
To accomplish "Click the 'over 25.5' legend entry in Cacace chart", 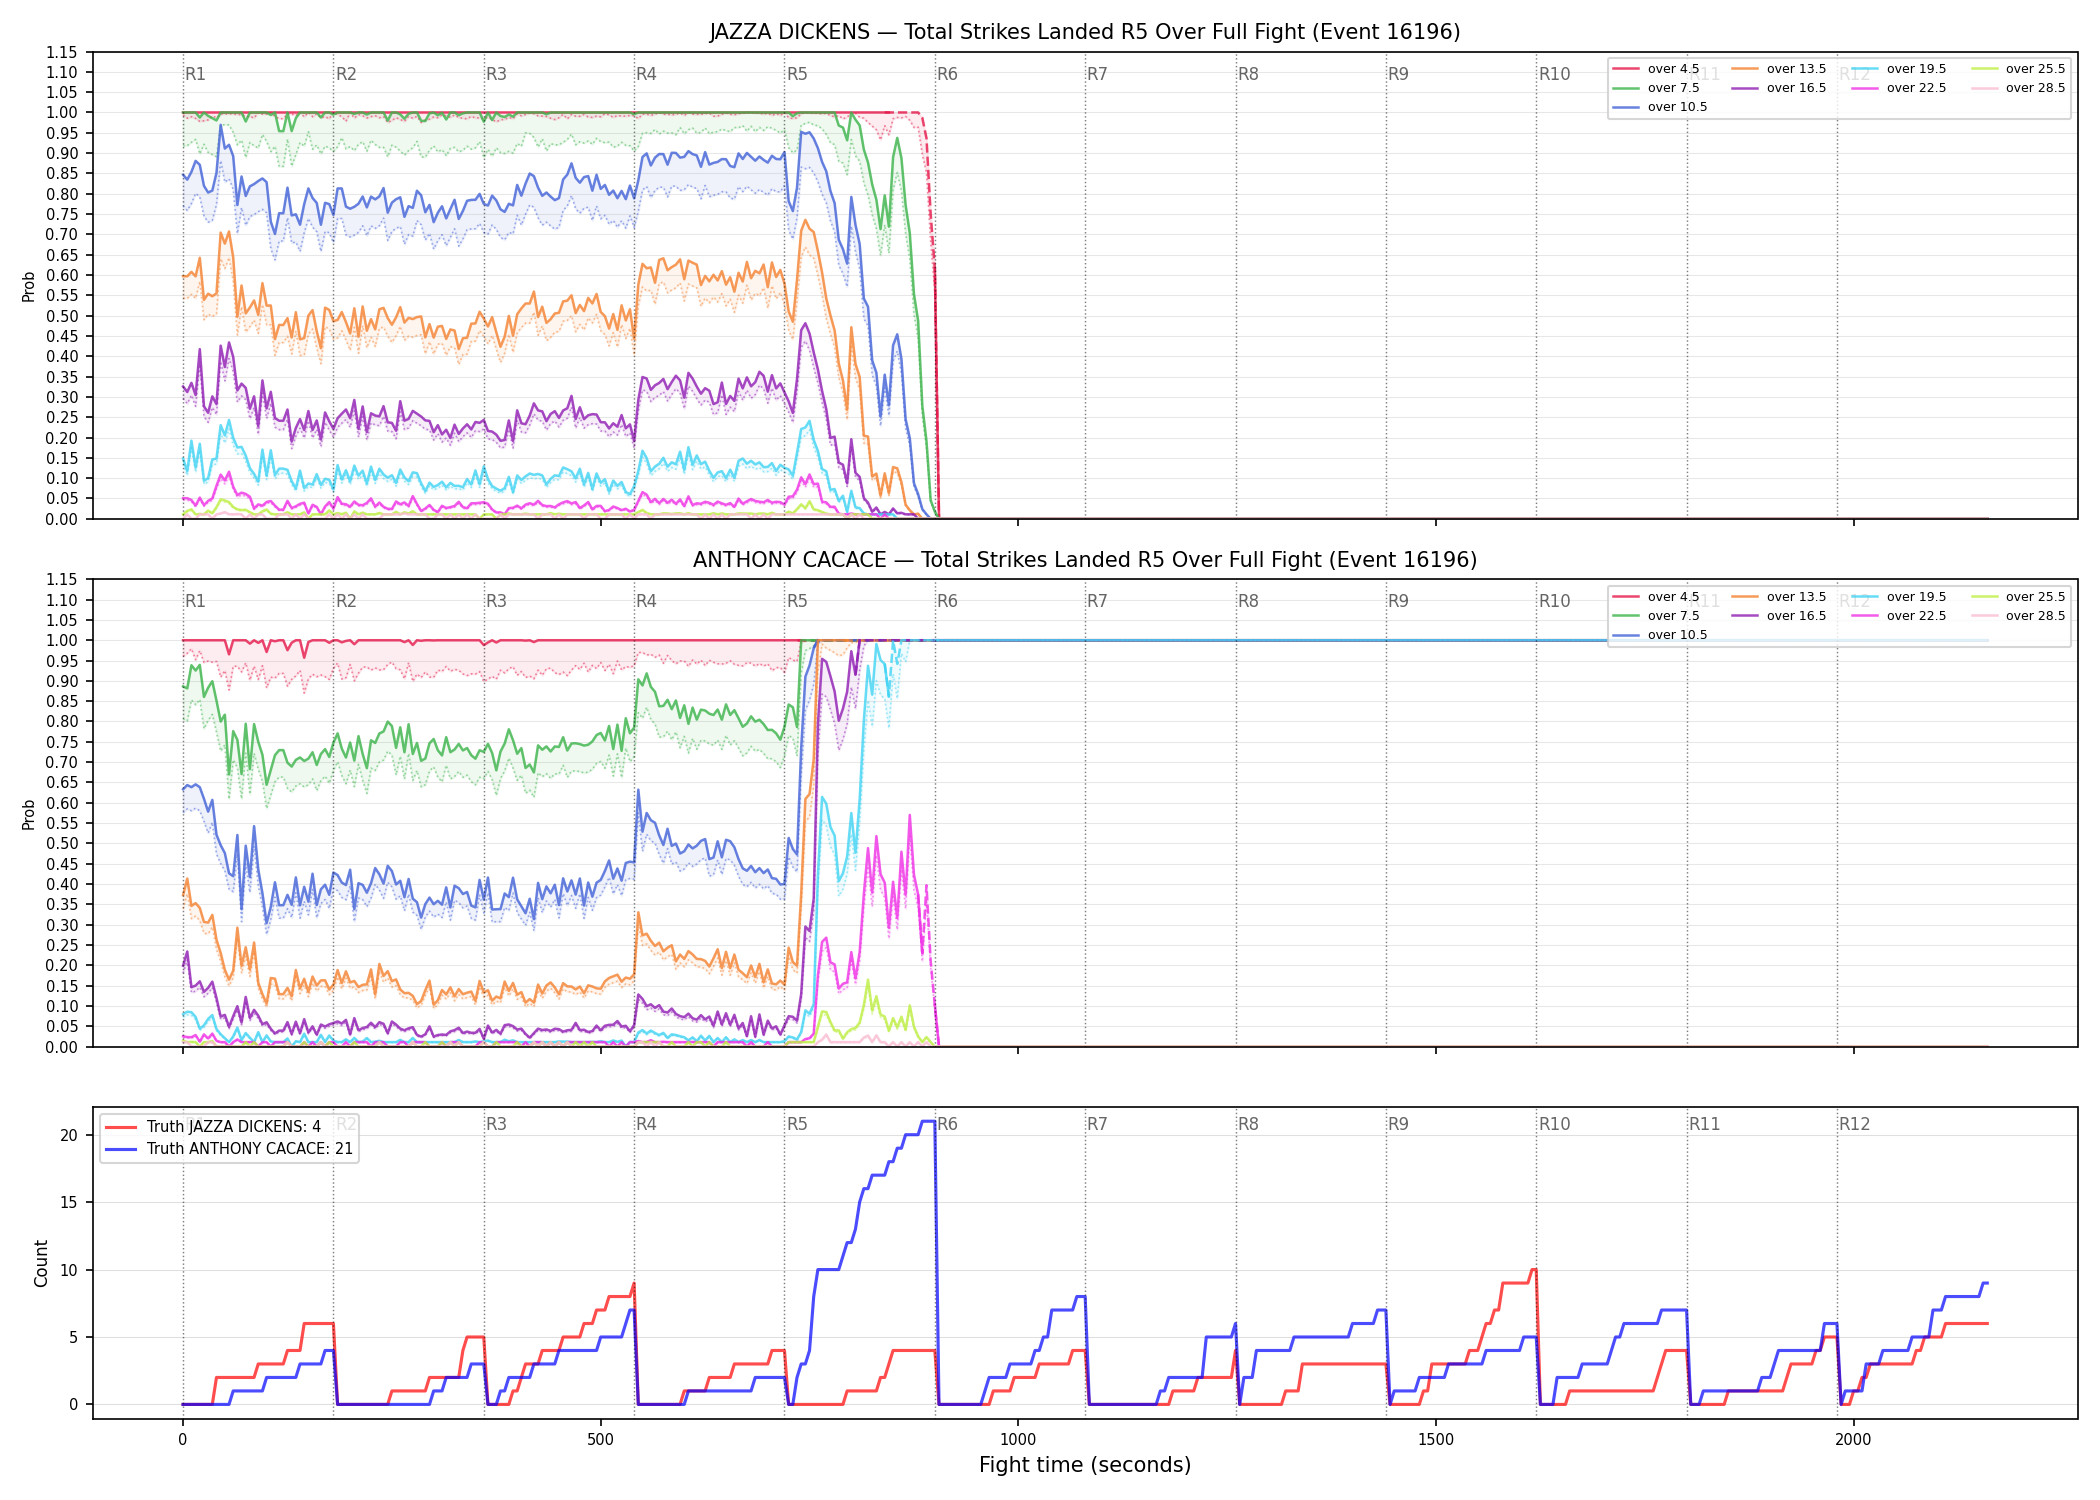I will coord(2018,597).
